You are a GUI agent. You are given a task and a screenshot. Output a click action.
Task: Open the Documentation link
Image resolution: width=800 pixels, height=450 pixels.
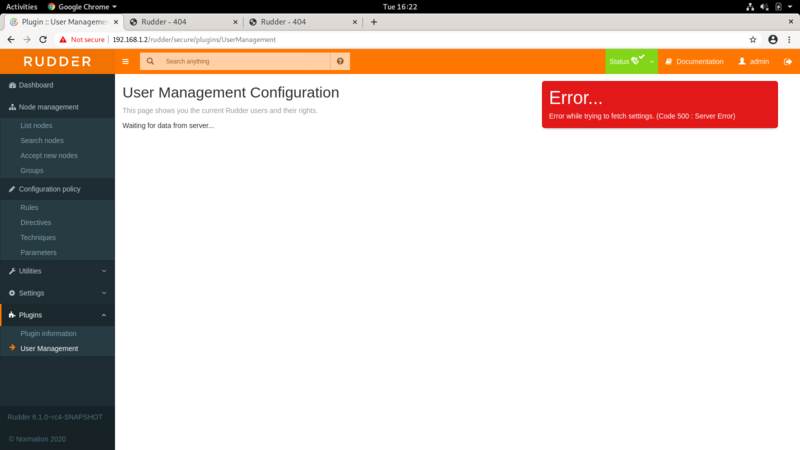(694, 61)
